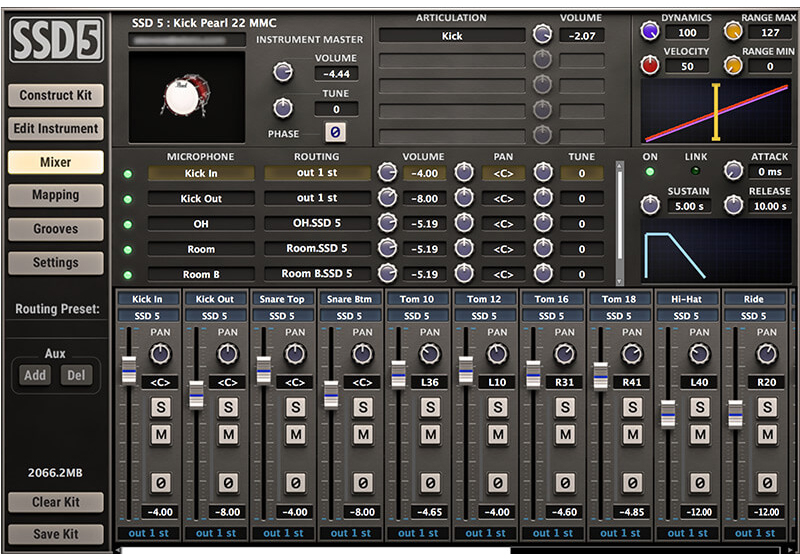
Task: Click the kick drum thumbnail image
Action: 187,96
